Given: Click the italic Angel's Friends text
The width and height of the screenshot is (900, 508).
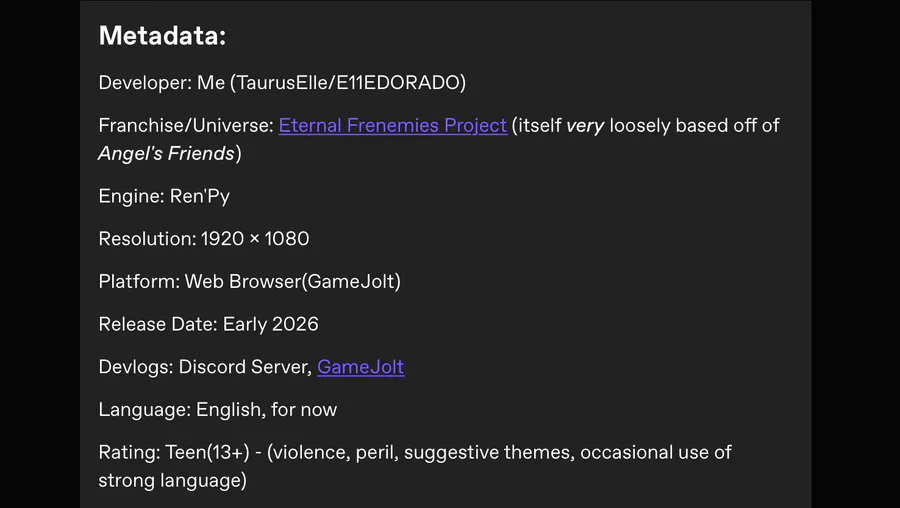Looking at the screenshot, I should pyautogui.click(x=166, y=154).
